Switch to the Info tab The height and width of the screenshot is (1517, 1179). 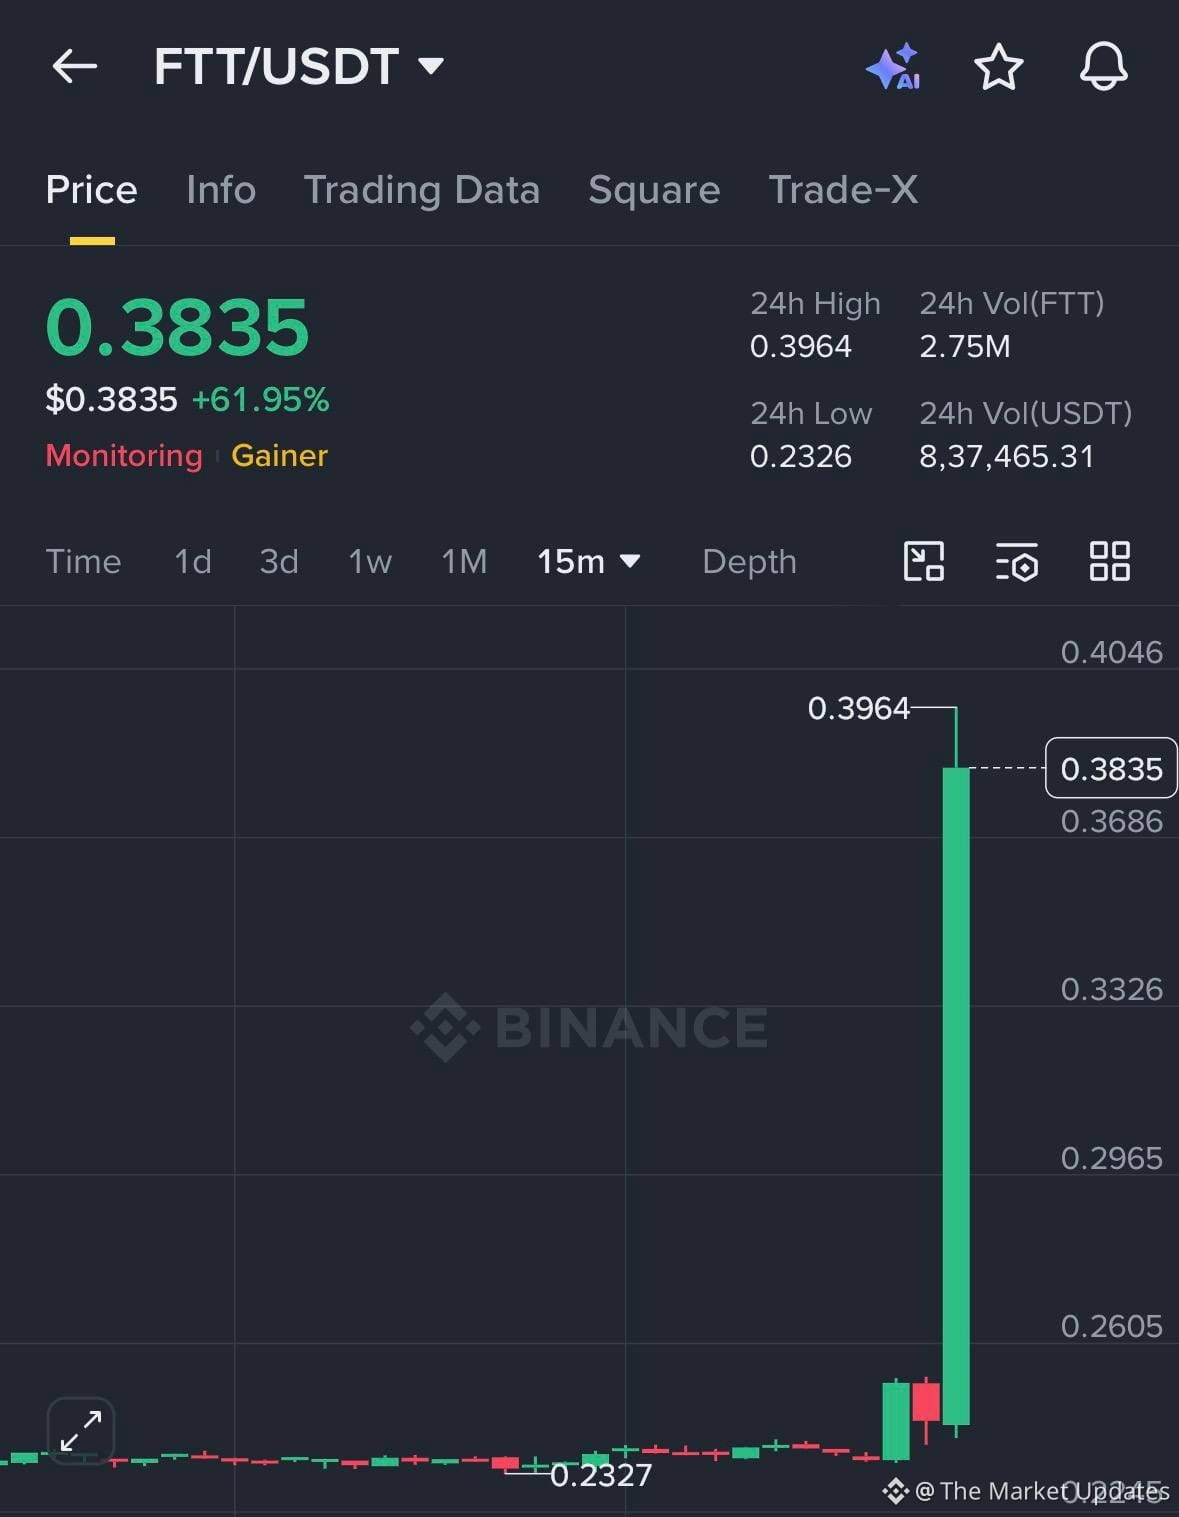[221, 190]
